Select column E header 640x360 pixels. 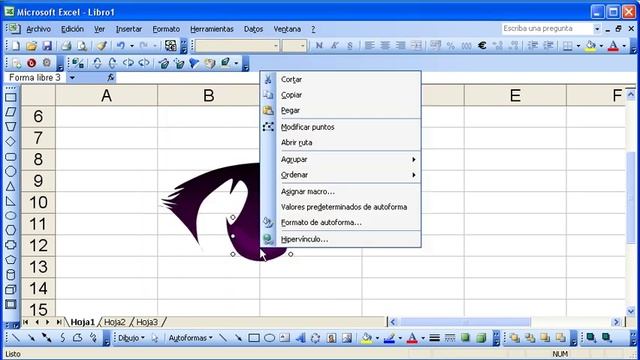(x=515, y=96)
